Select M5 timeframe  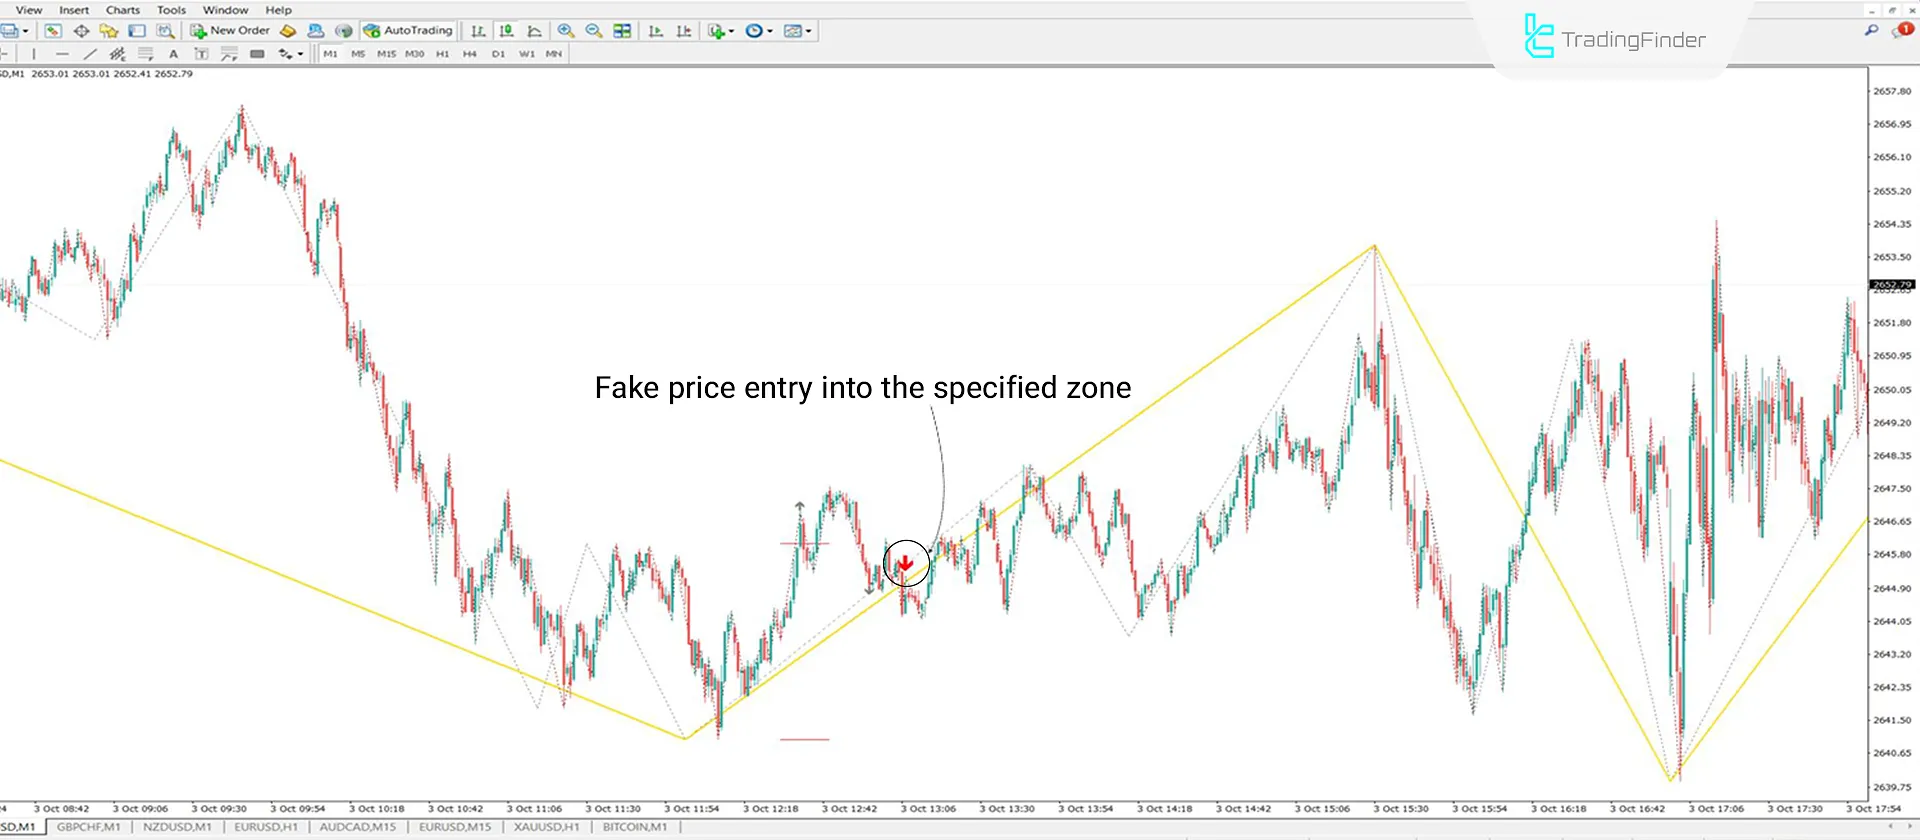358,54
